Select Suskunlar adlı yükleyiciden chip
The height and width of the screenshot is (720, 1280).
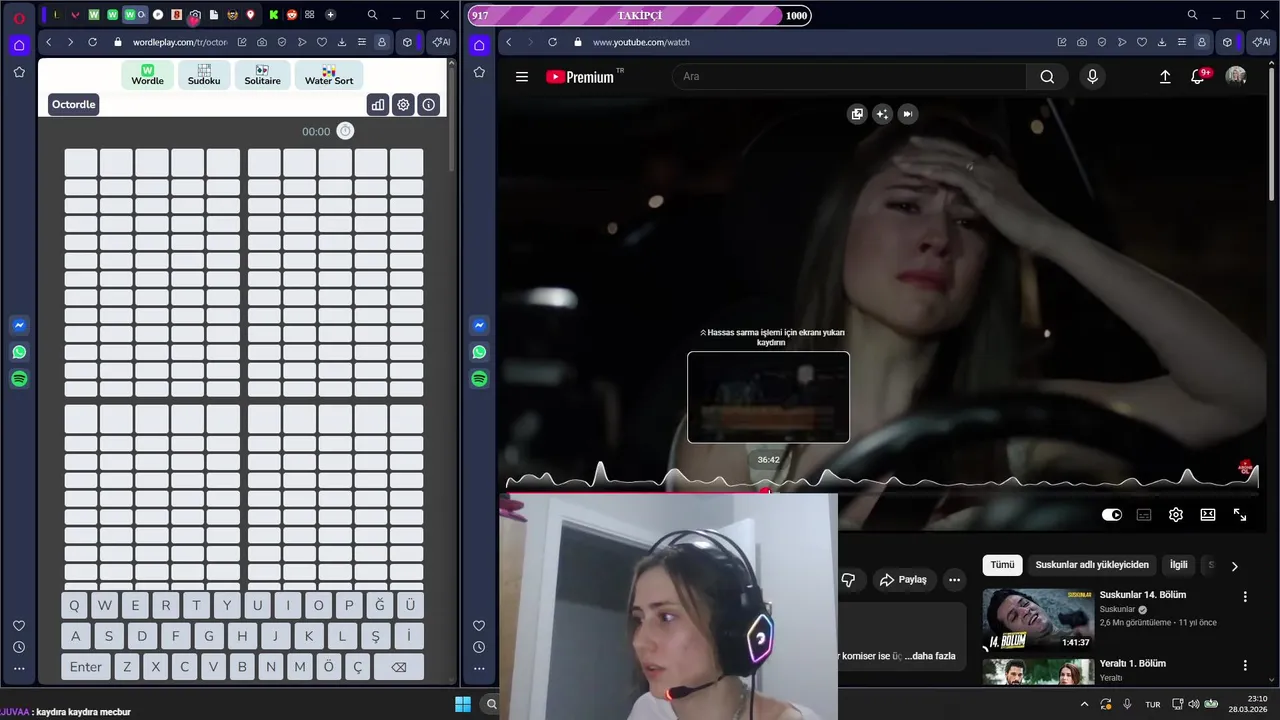(1092, 565)
